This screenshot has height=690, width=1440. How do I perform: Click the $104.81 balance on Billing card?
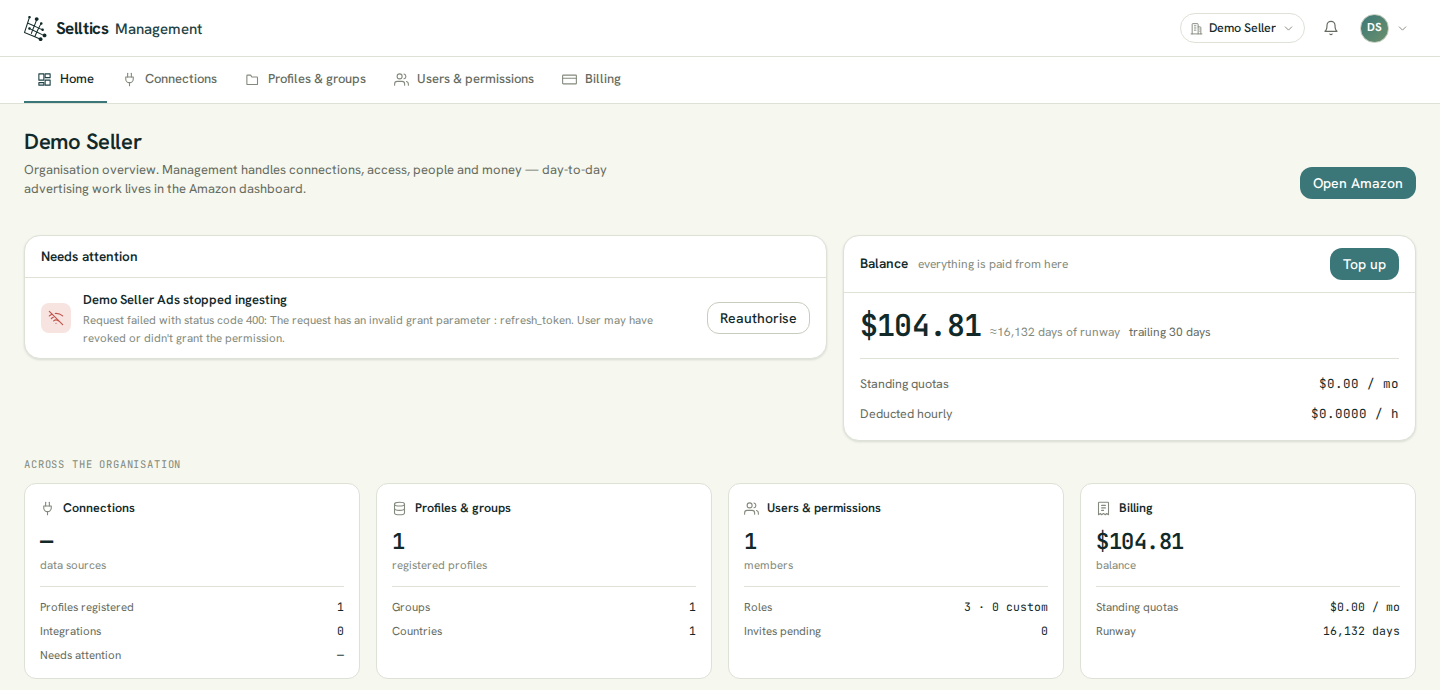tap(1140, 541)
